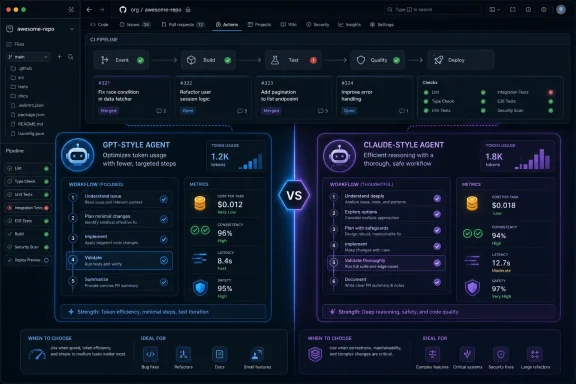Select the Critical systems icon
The image size is (576, 384).
[x=467, y=354]
